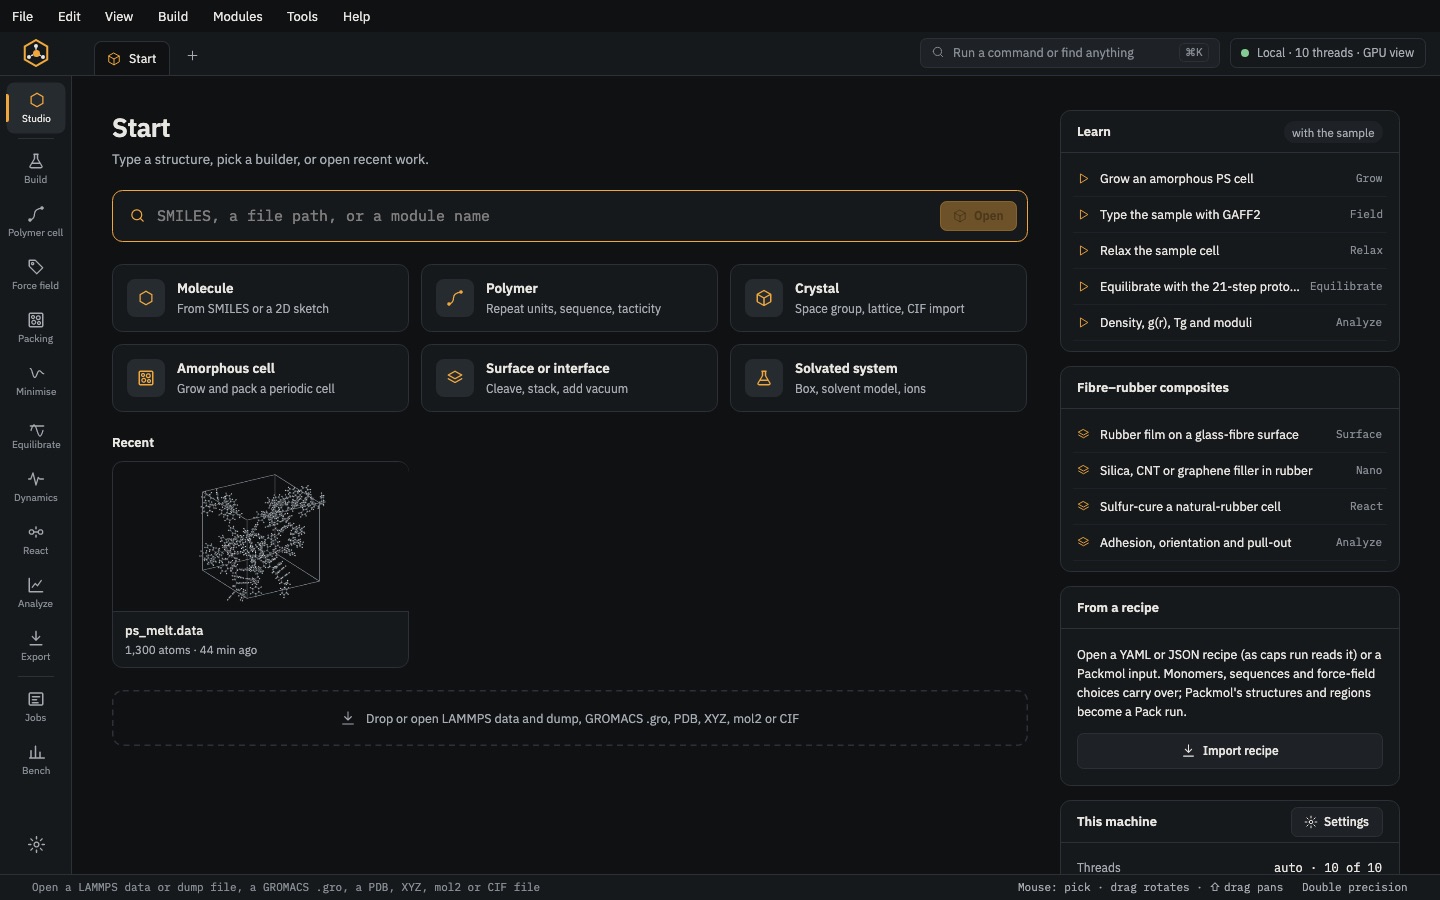Open the File menu
Image resolution: width=1440 pixels, height=900 pixels.
pos(22,16)
